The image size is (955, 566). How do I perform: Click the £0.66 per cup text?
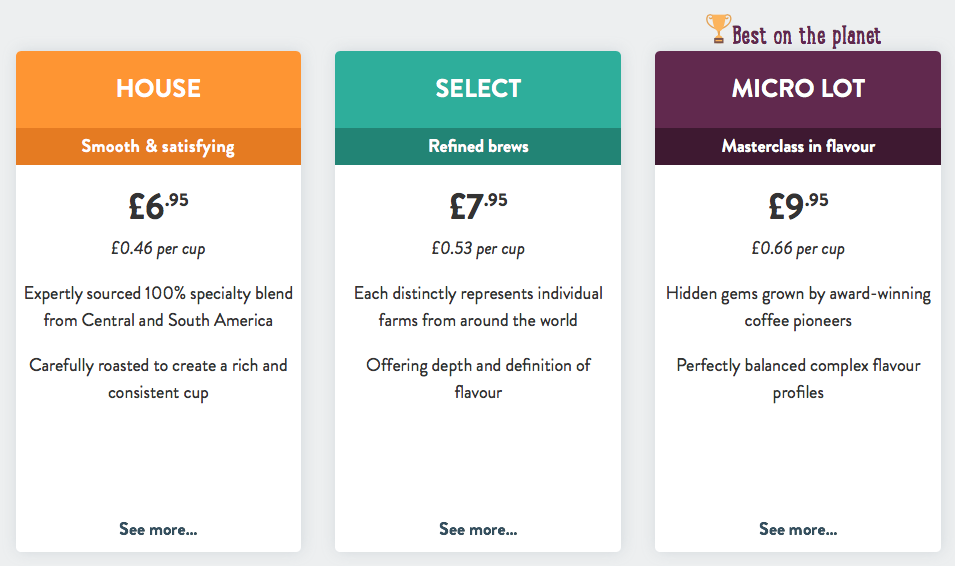coord(798,249)
